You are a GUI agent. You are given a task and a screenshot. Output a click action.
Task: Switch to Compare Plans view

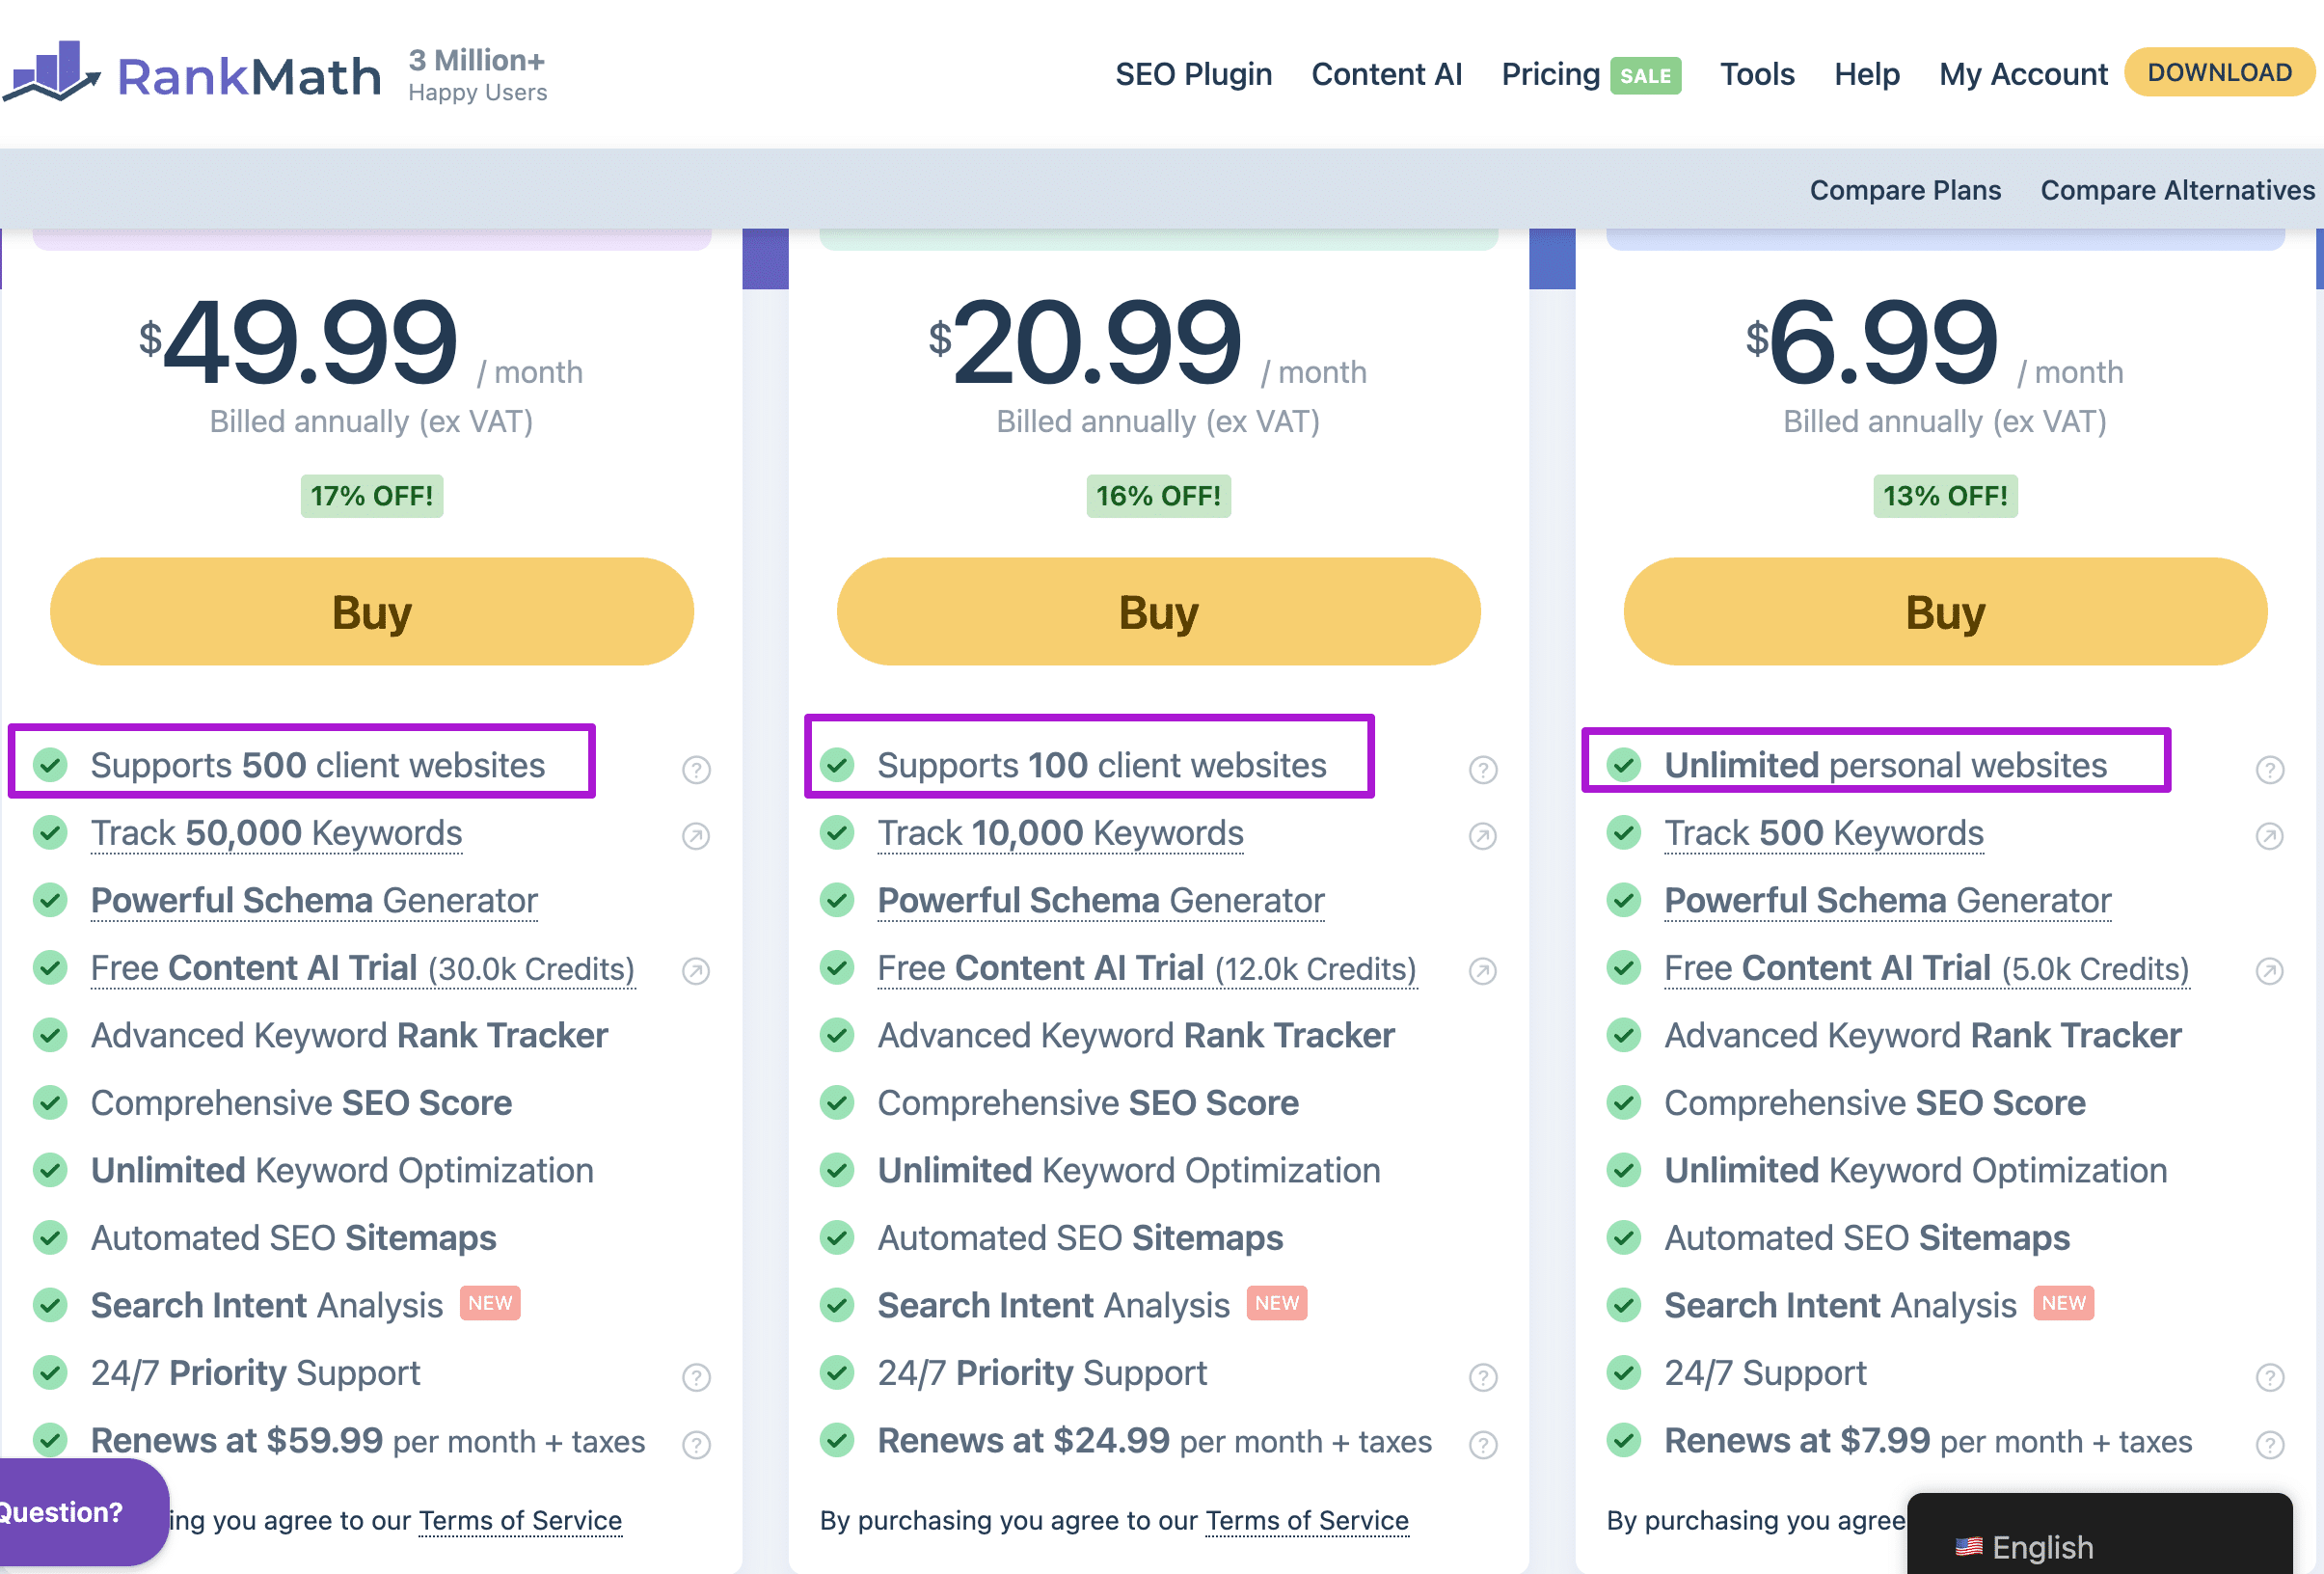pyautogui.click(x=1905, y=189)
